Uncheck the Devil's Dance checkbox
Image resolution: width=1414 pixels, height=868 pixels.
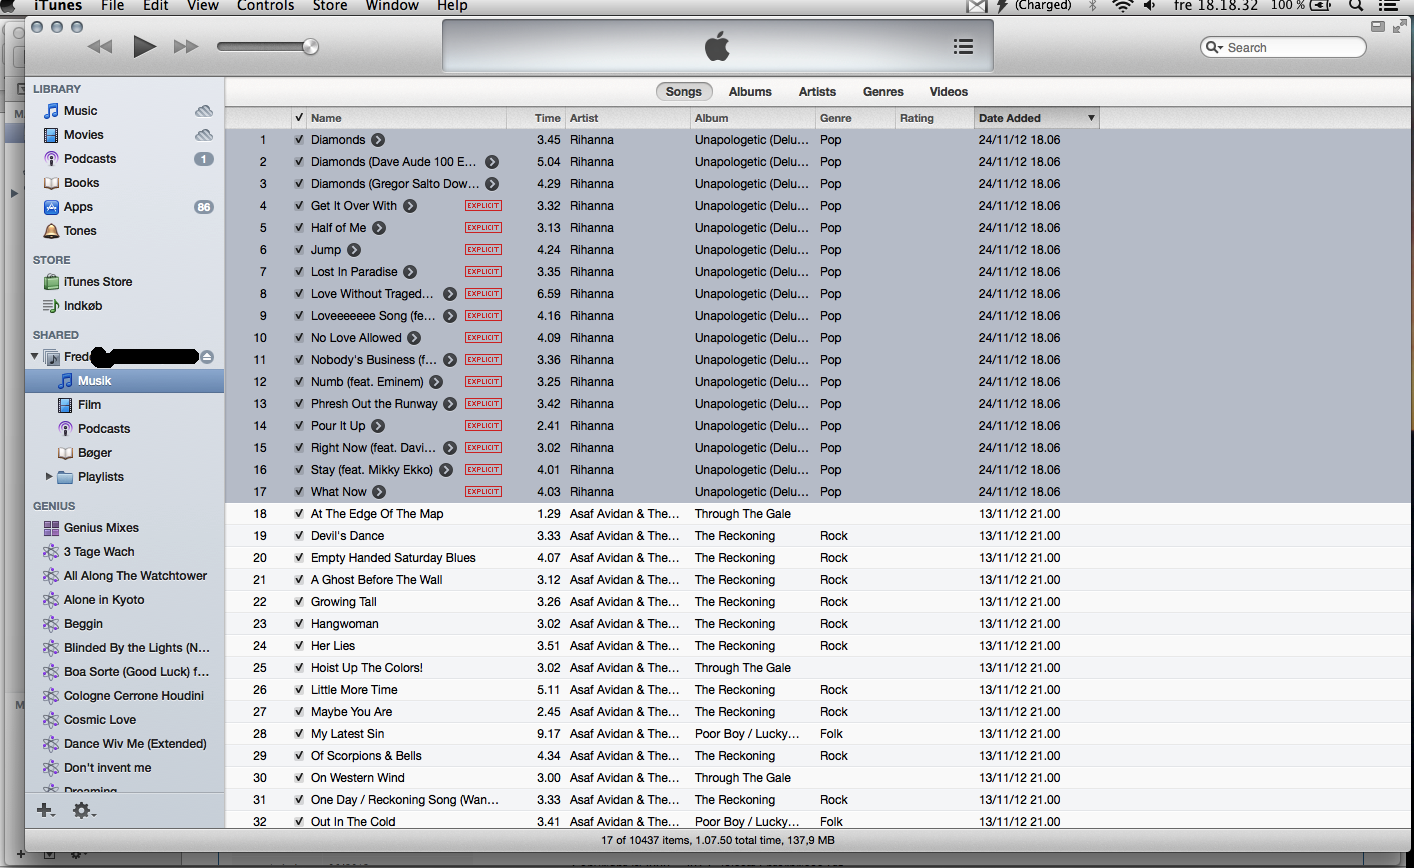click(299, 536)
